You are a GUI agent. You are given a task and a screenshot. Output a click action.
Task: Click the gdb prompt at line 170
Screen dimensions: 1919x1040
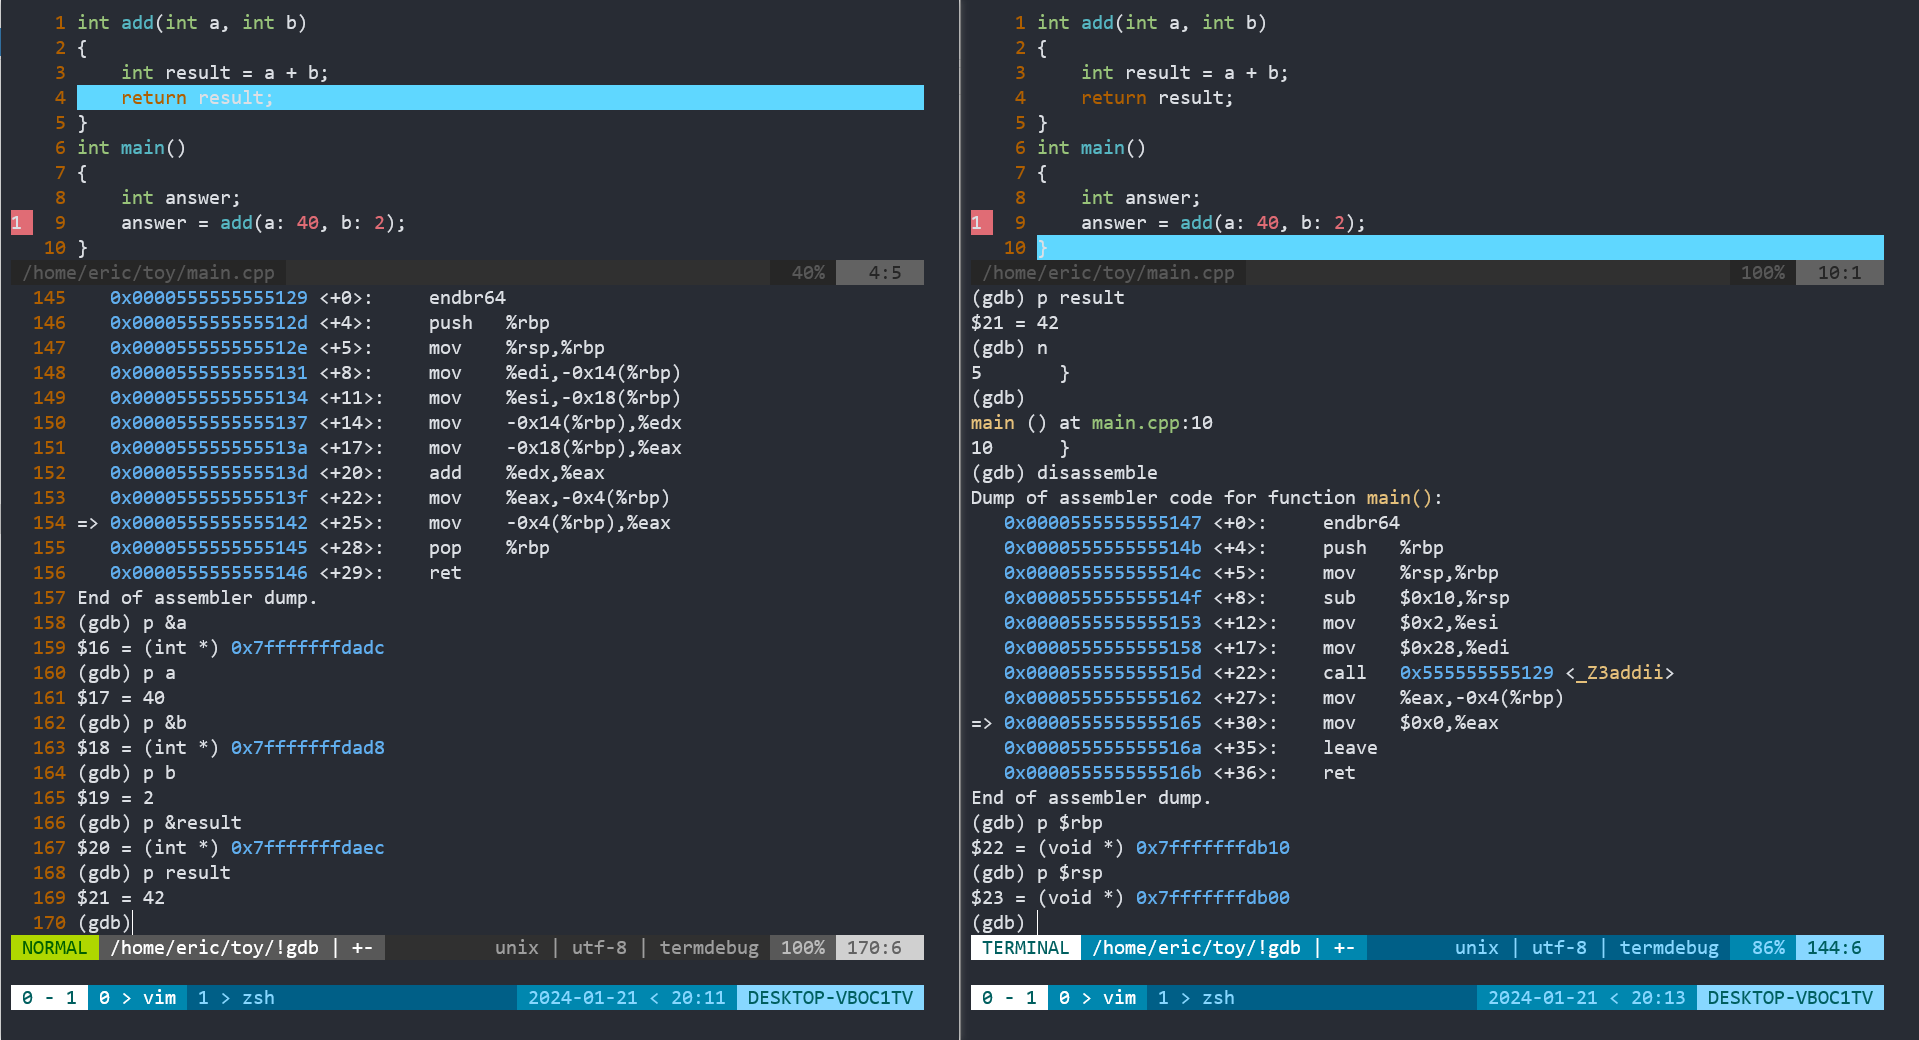pyautogui.click(x=104, y=923)
